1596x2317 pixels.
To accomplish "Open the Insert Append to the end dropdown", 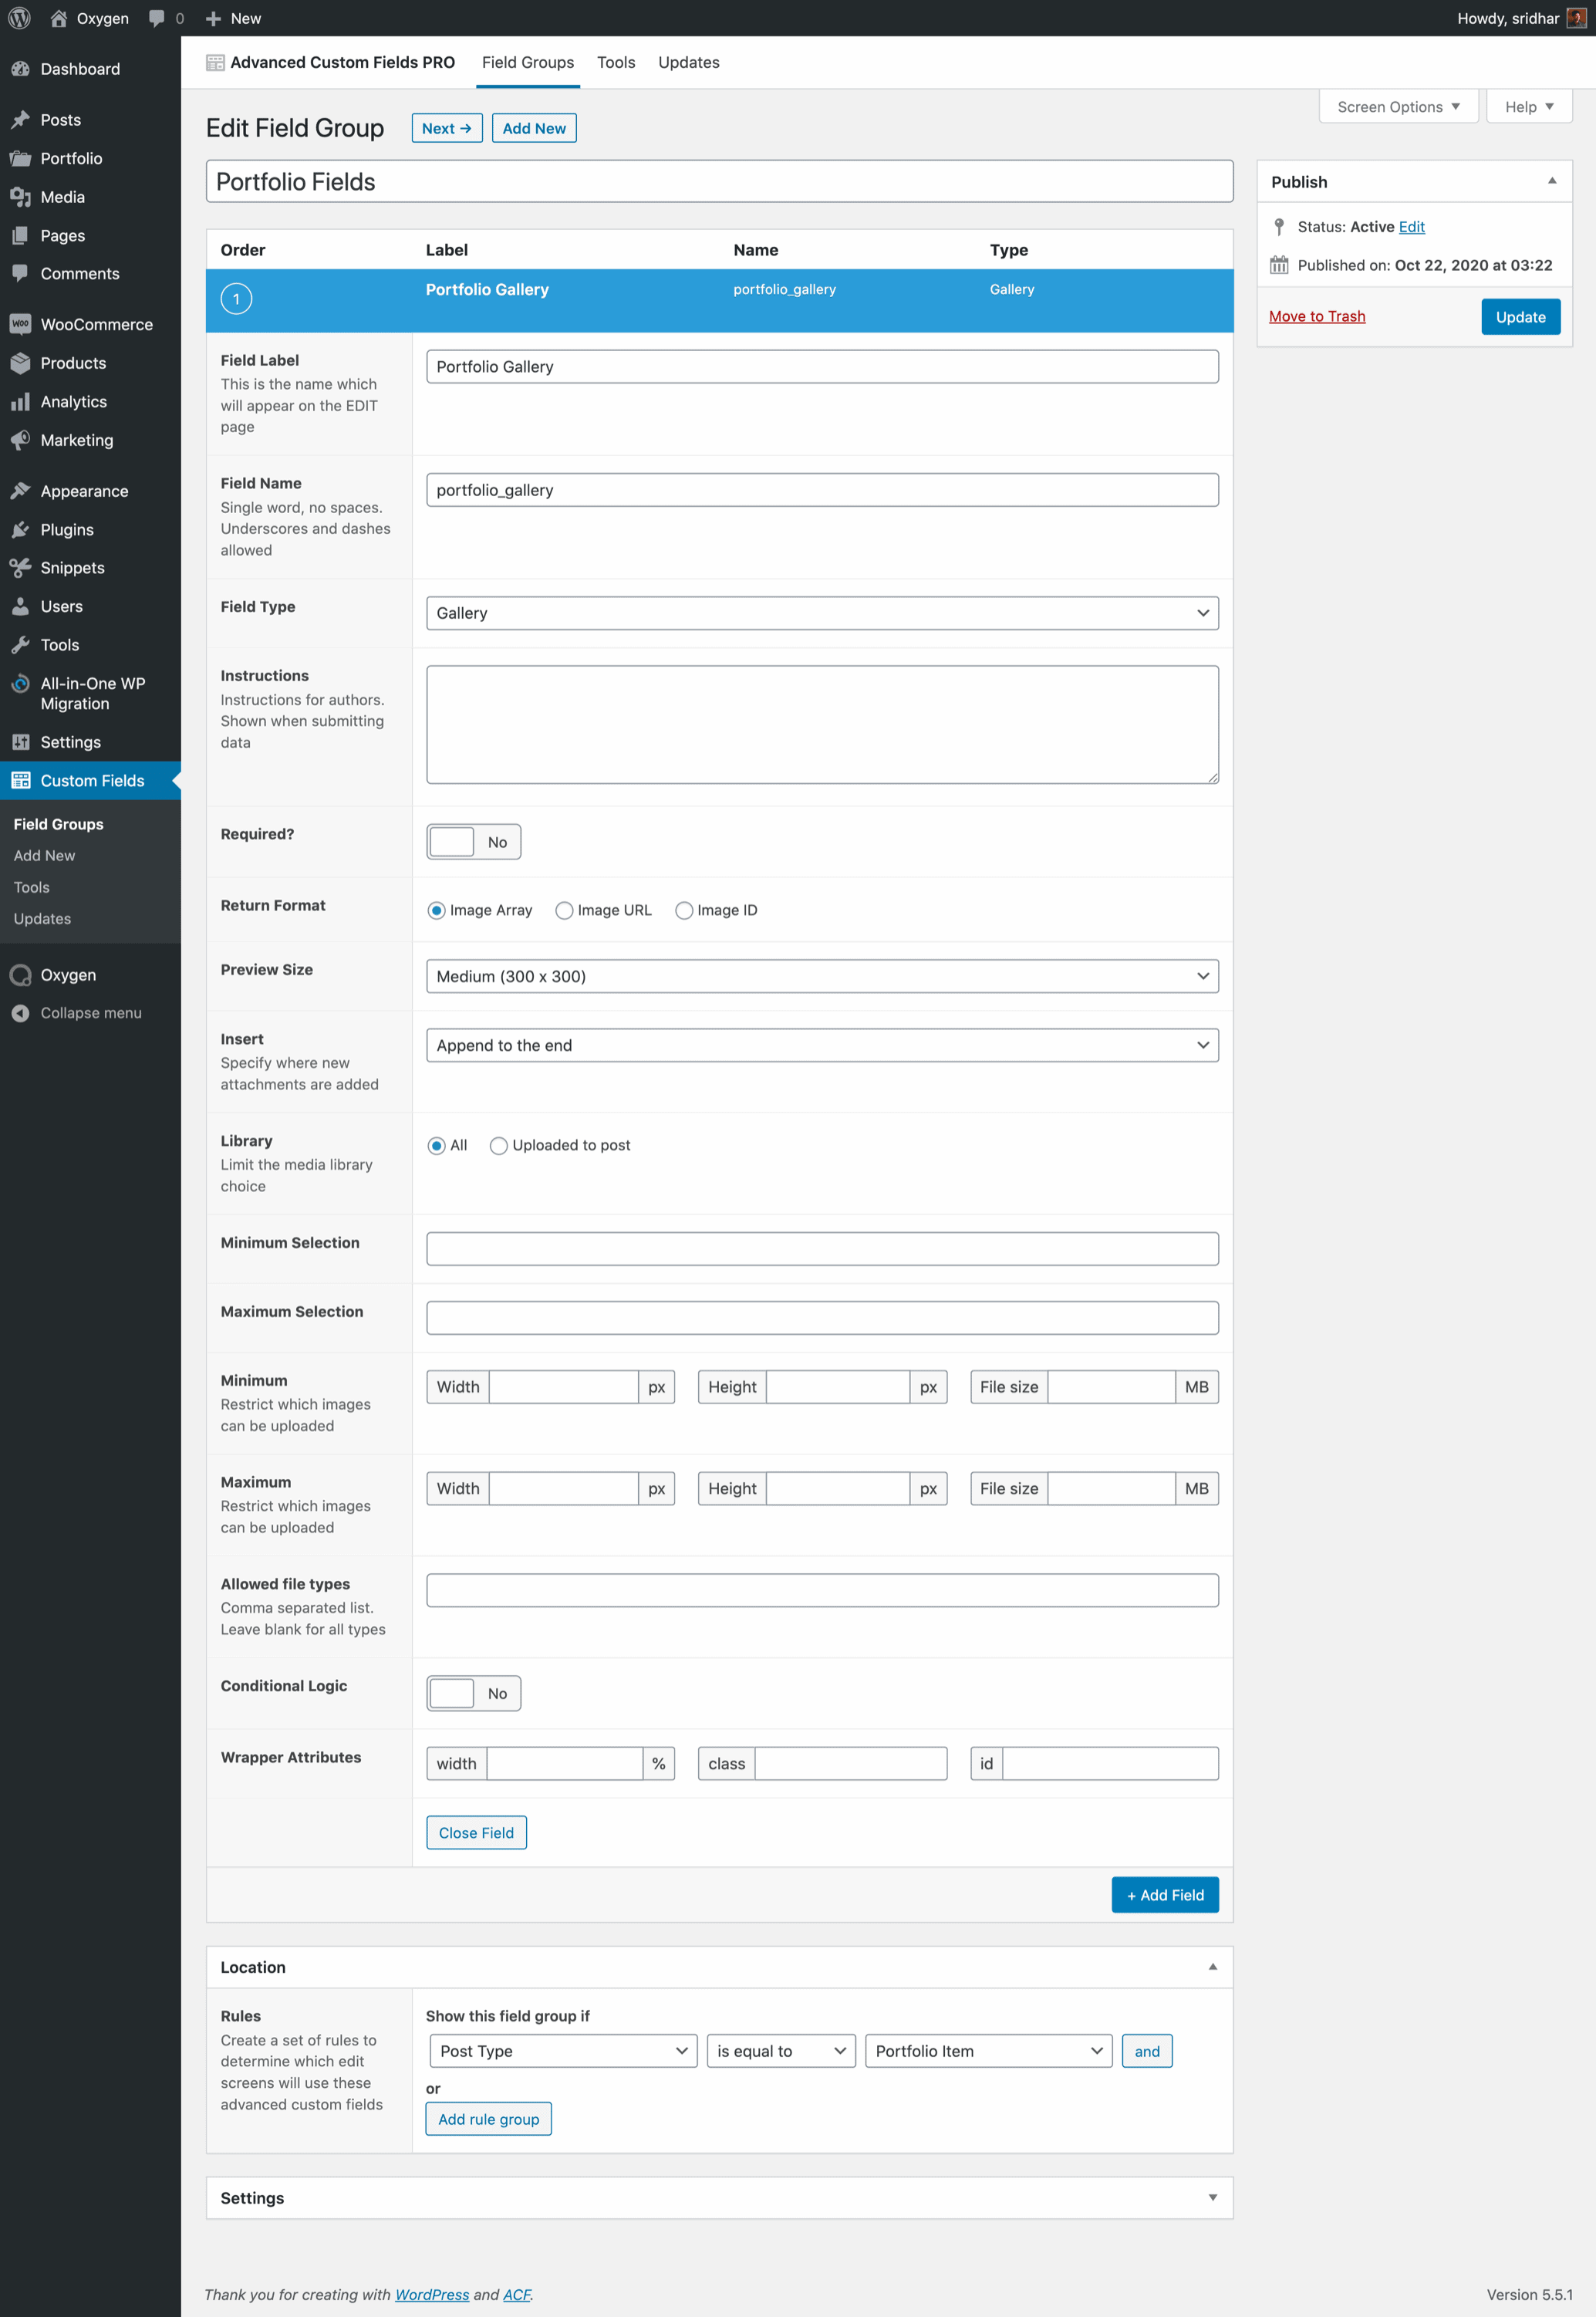I will pos(822,1045).
